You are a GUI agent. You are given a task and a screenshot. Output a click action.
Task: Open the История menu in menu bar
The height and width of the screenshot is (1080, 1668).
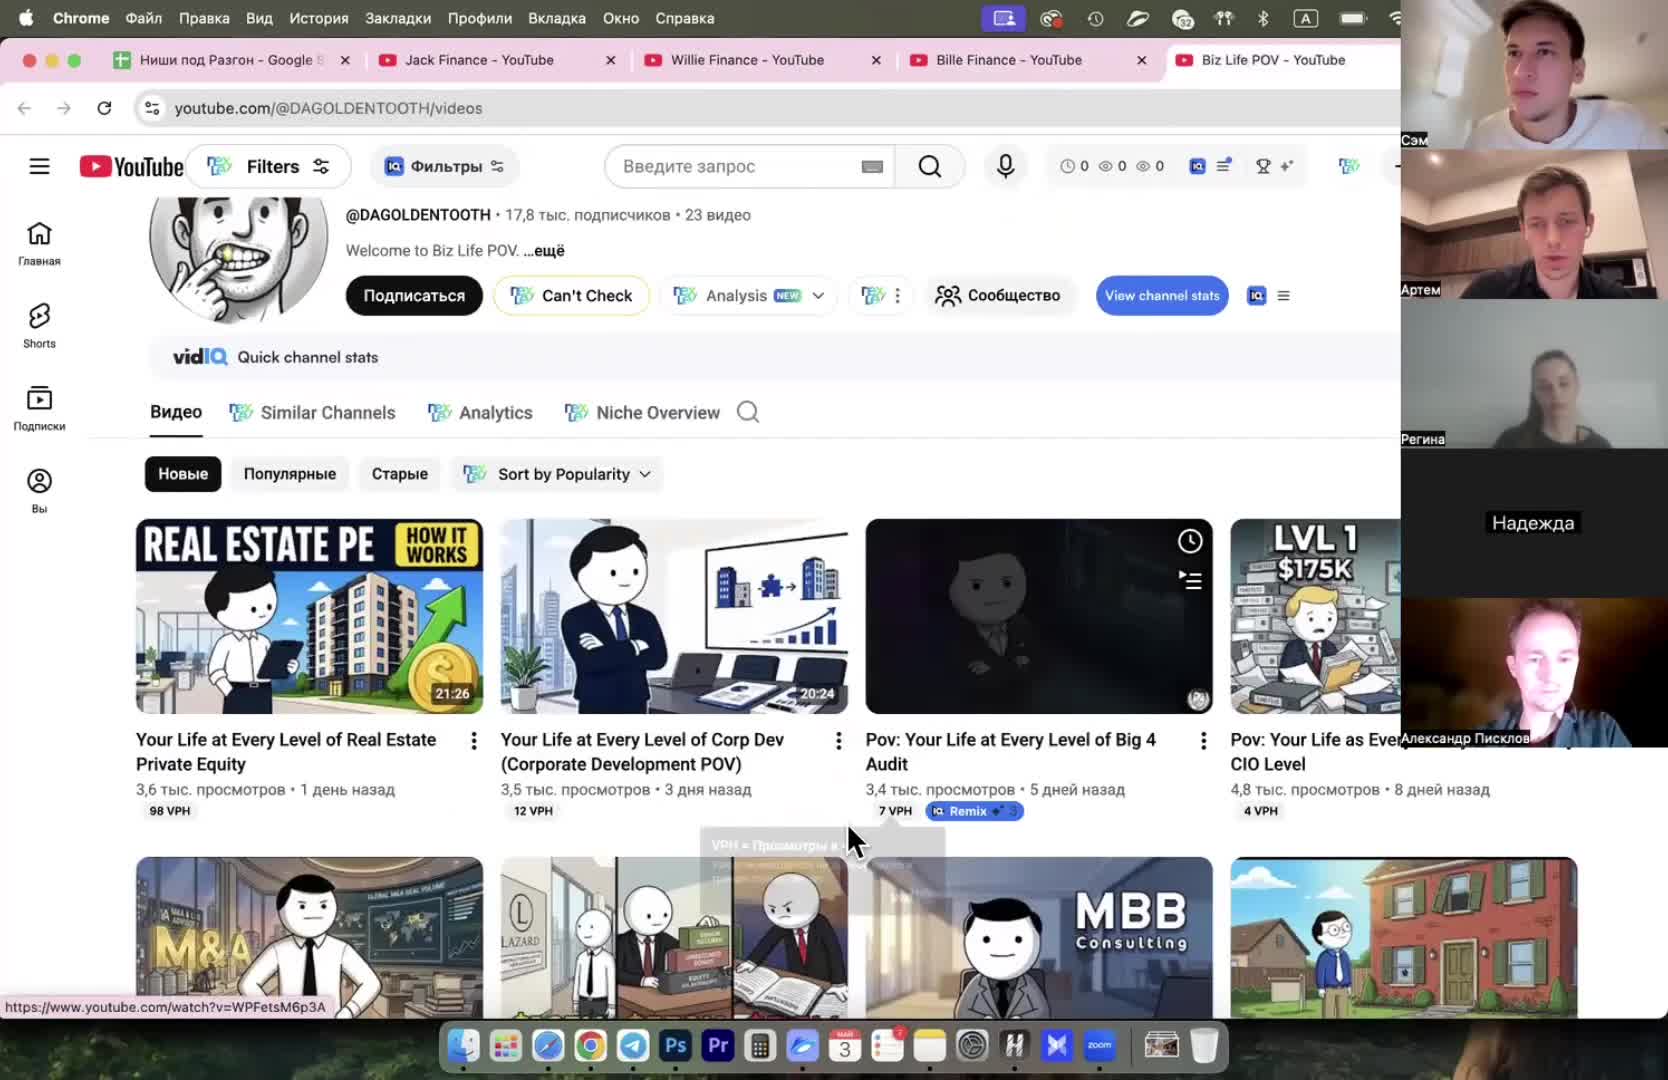pos(319,18)
